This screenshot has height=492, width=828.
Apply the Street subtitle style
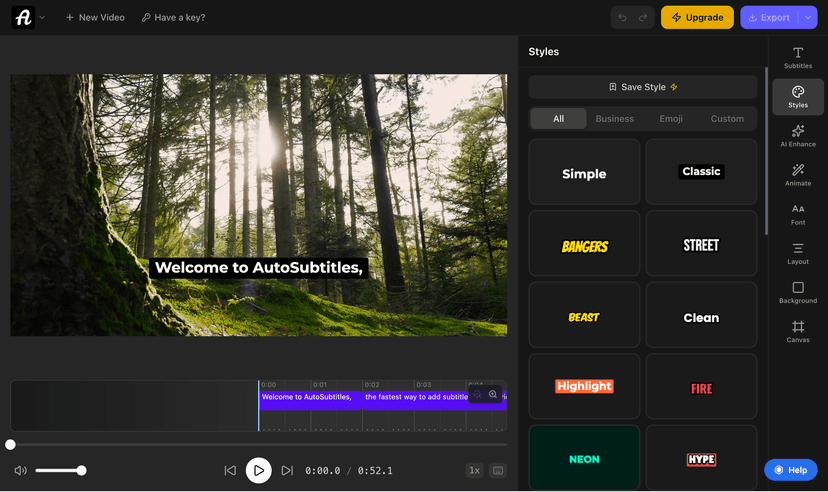click(701, 243)
